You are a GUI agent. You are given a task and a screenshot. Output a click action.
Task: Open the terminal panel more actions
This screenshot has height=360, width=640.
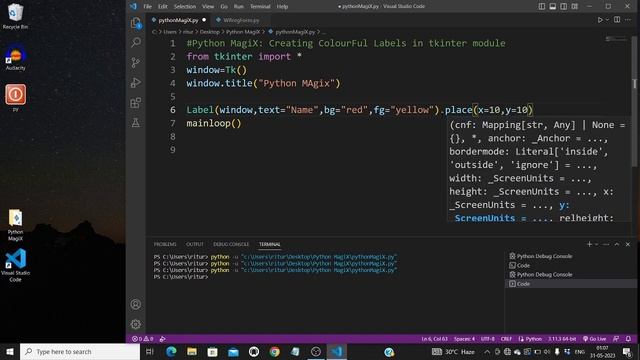click(606, 244)
